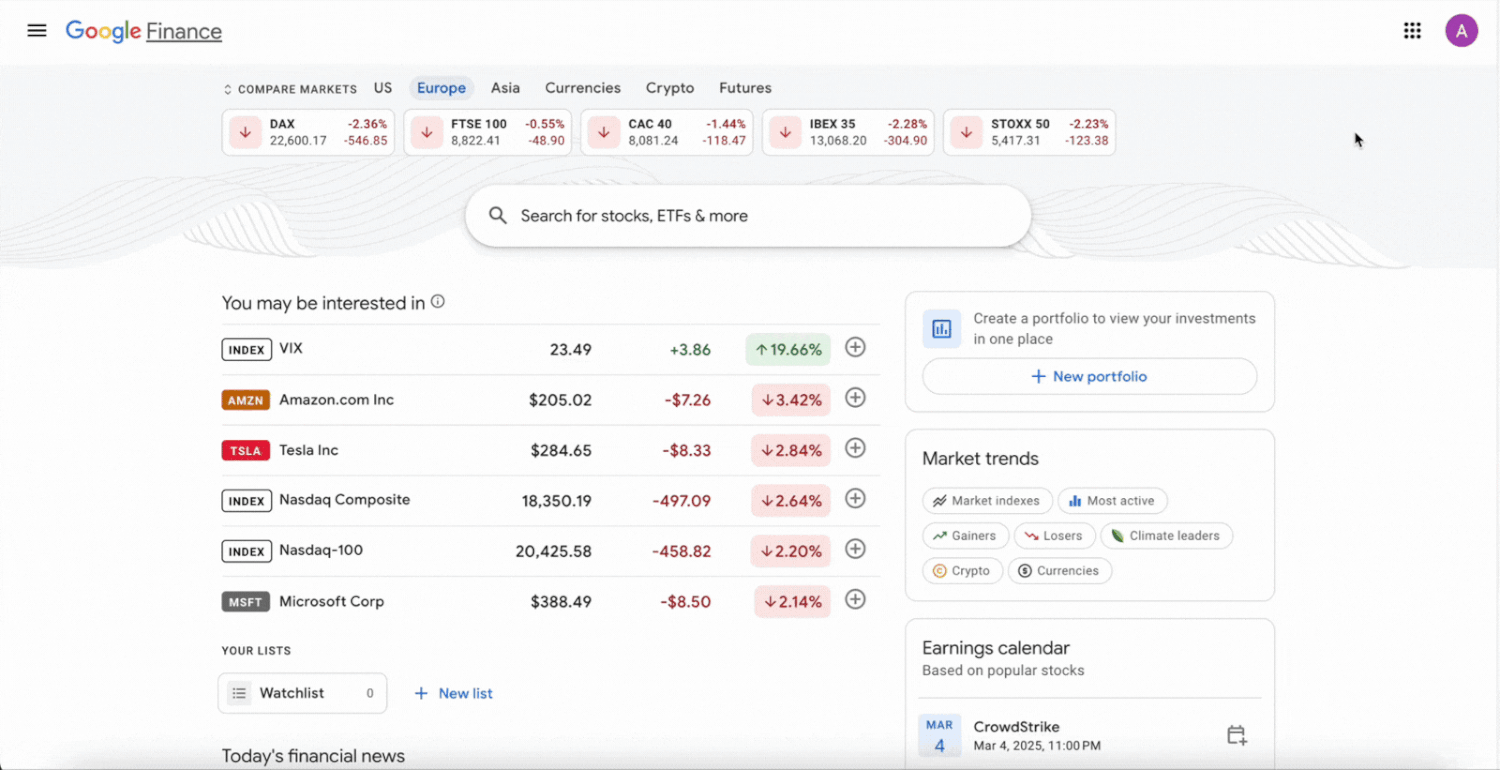Screen dimensions: 1500x770
Task: Open the Google apps grid
Action: pos(1412,31)
